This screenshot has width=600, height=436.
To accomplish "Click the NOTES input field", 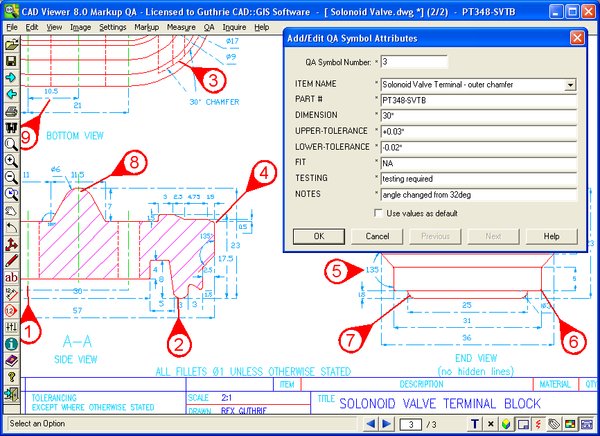I will coord(477,194).
